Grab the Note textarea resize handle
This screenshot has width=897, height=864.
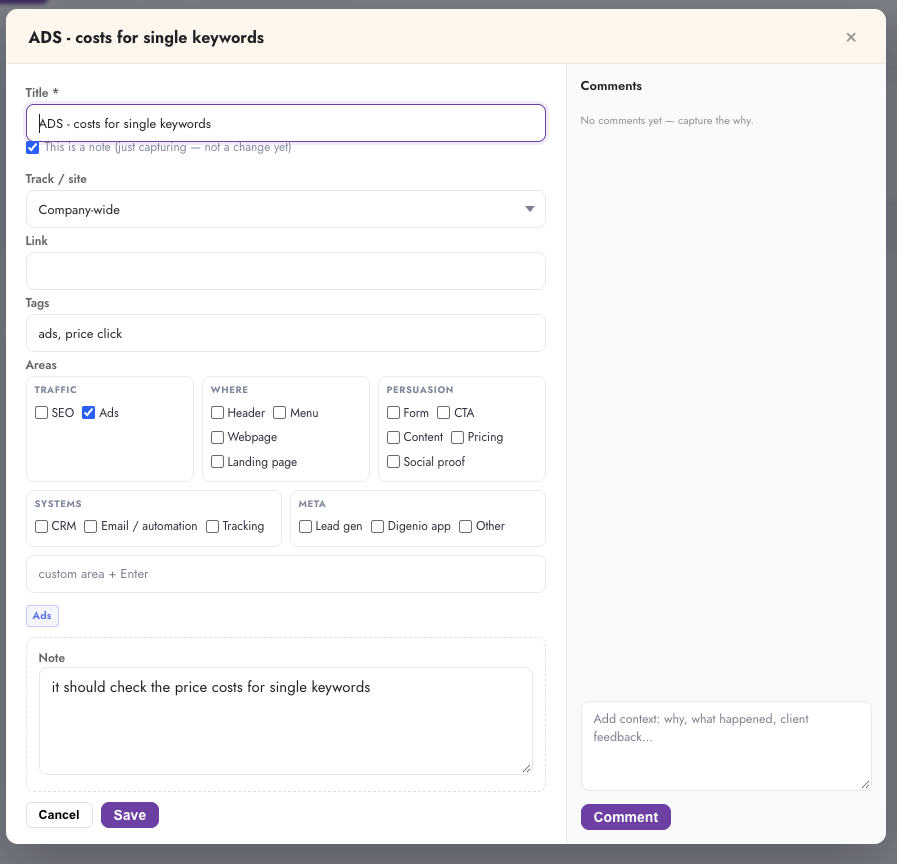click(x=526, y=768)
